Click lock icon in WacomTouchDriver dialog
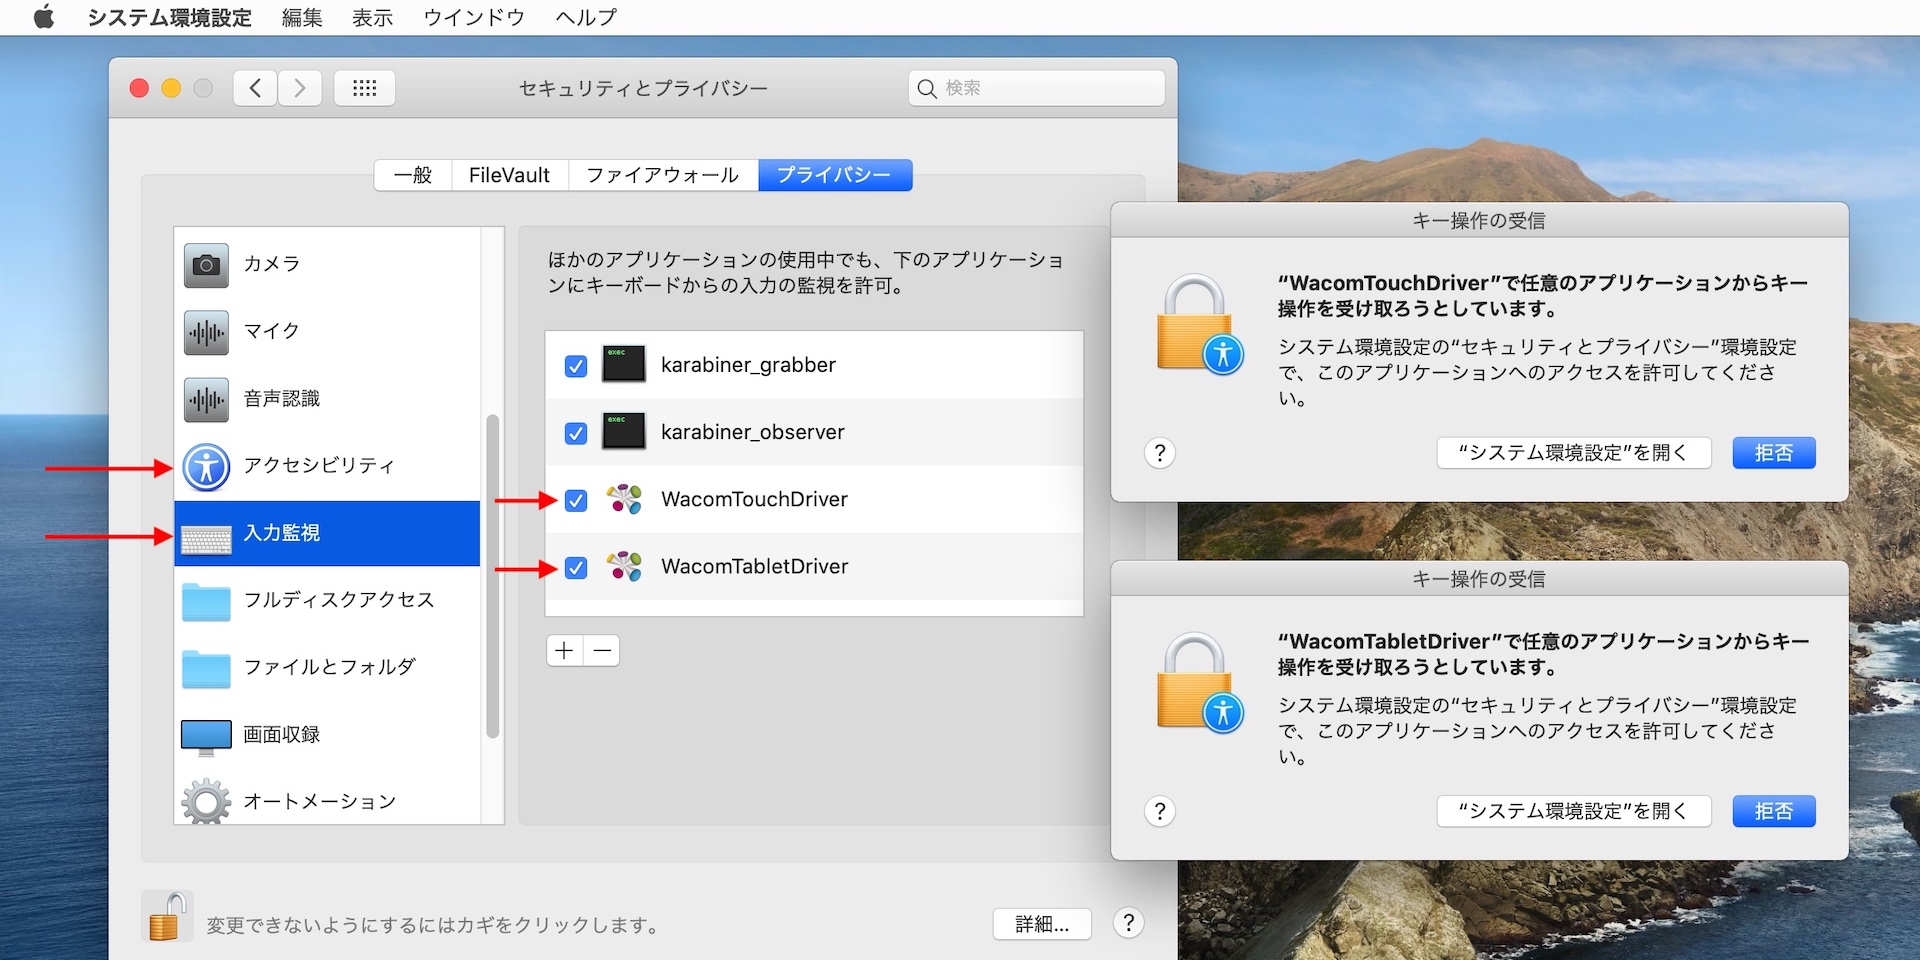Viewport: 1920px width, 960px height. [1199, 324]
